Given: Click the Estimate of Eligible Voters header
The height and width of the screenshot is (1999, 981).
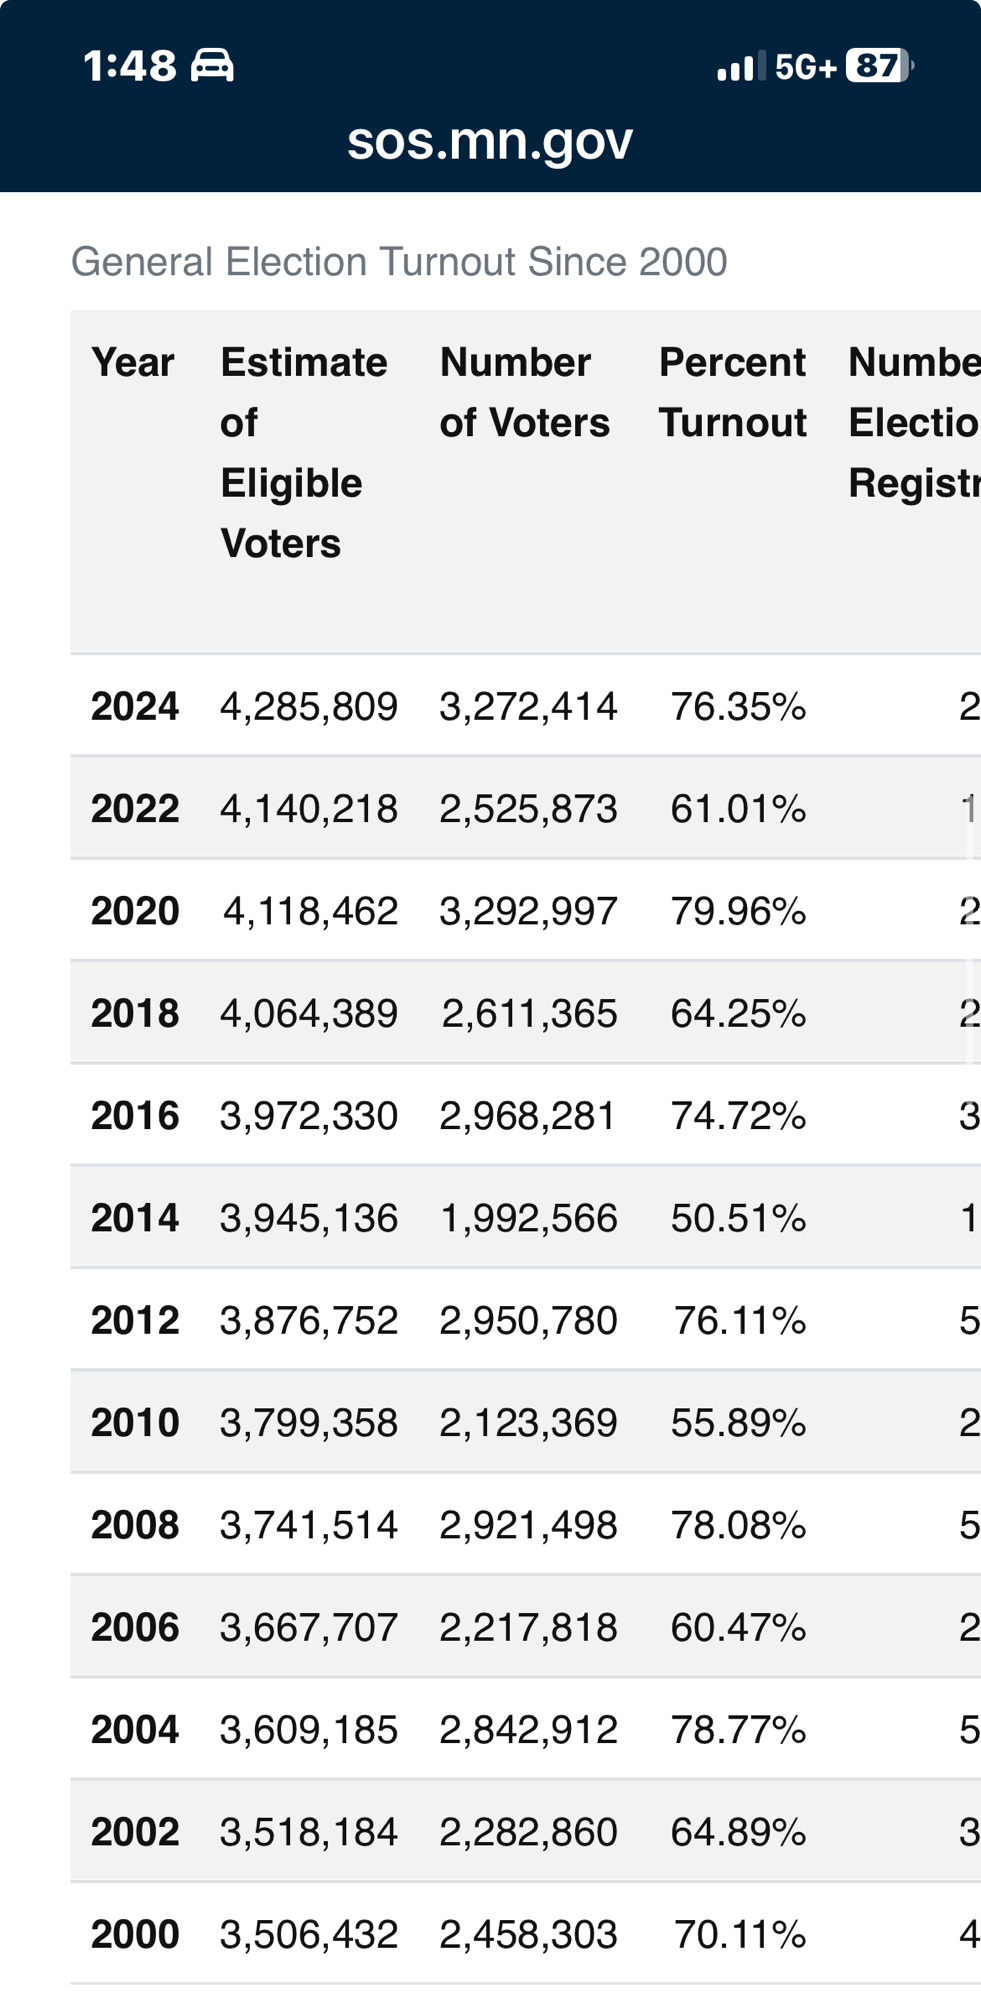Looking at the screenshot, I should (303, 452).
